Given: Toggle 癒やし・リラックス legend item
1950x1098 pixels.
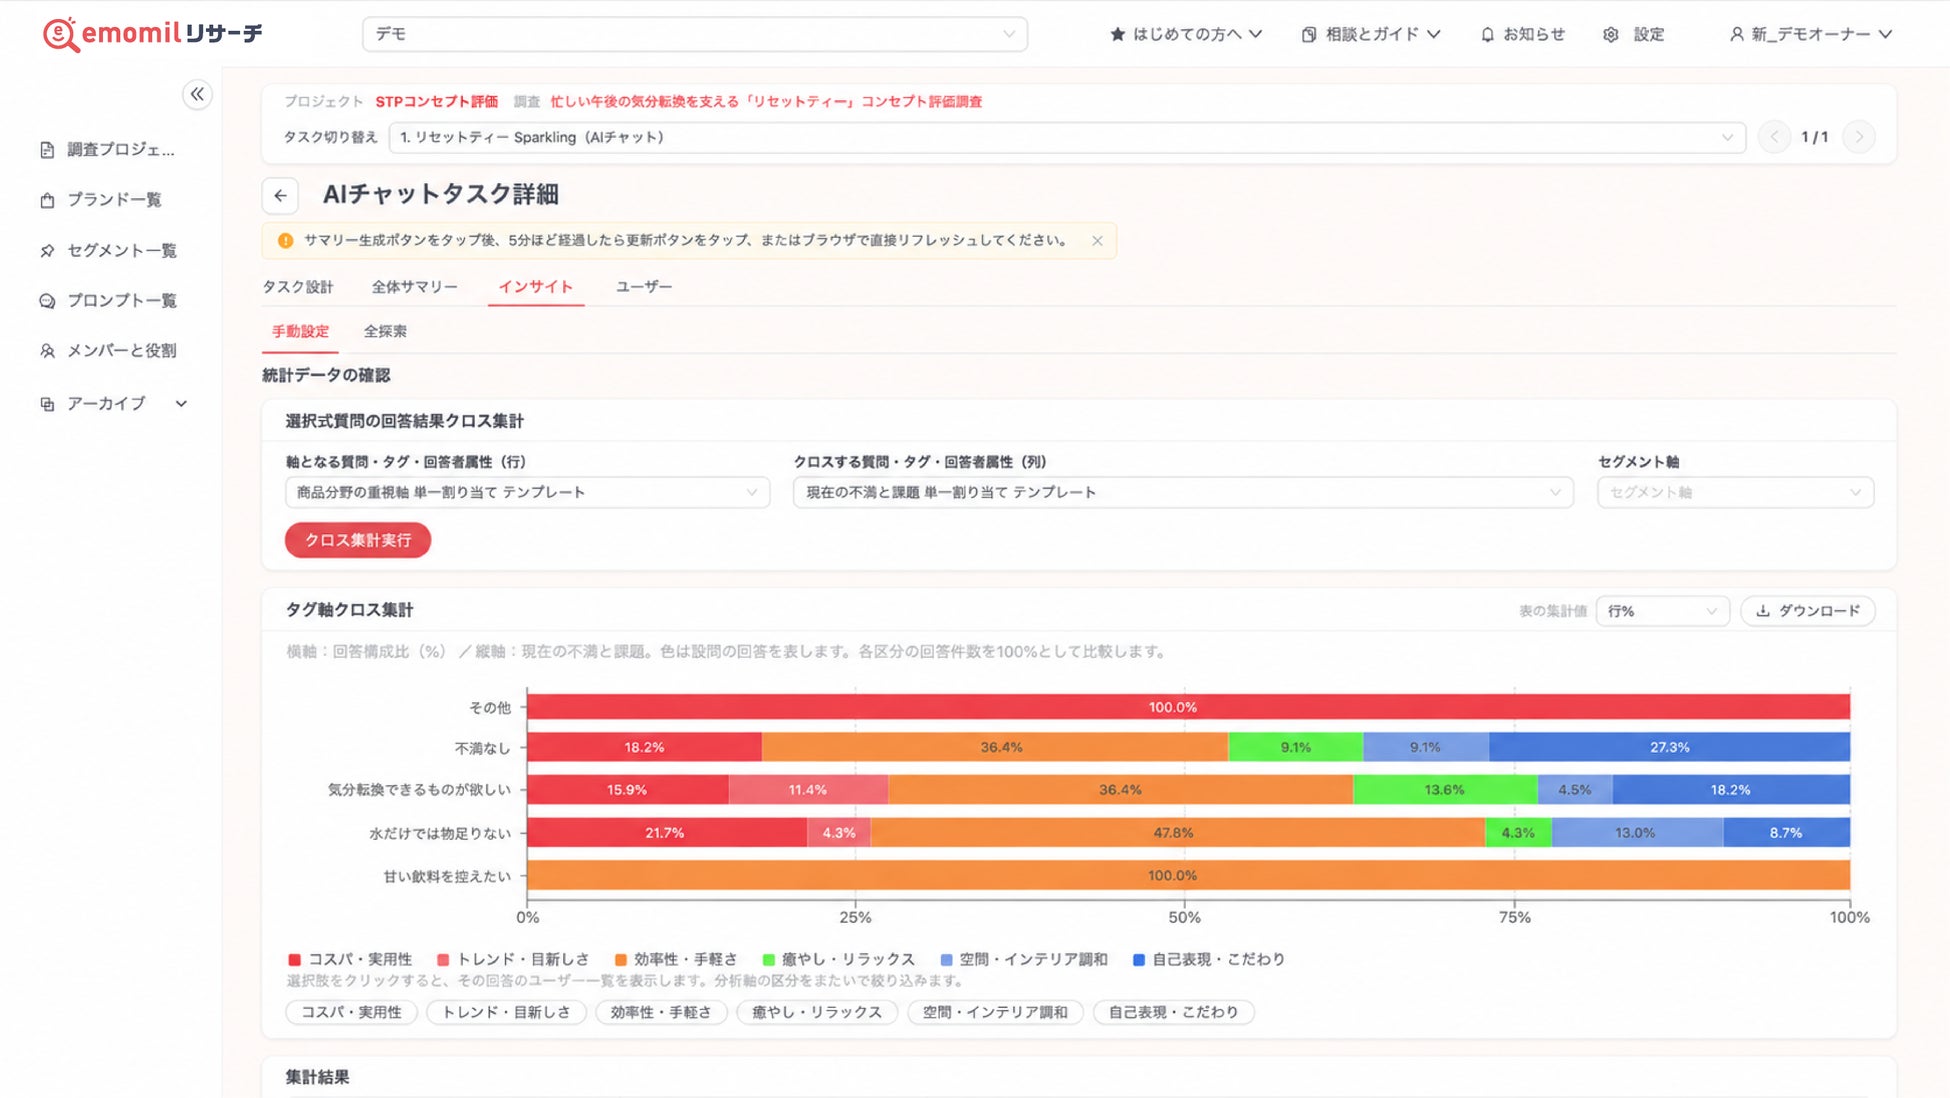Looking at the screenshot, I should pos(837,959).
